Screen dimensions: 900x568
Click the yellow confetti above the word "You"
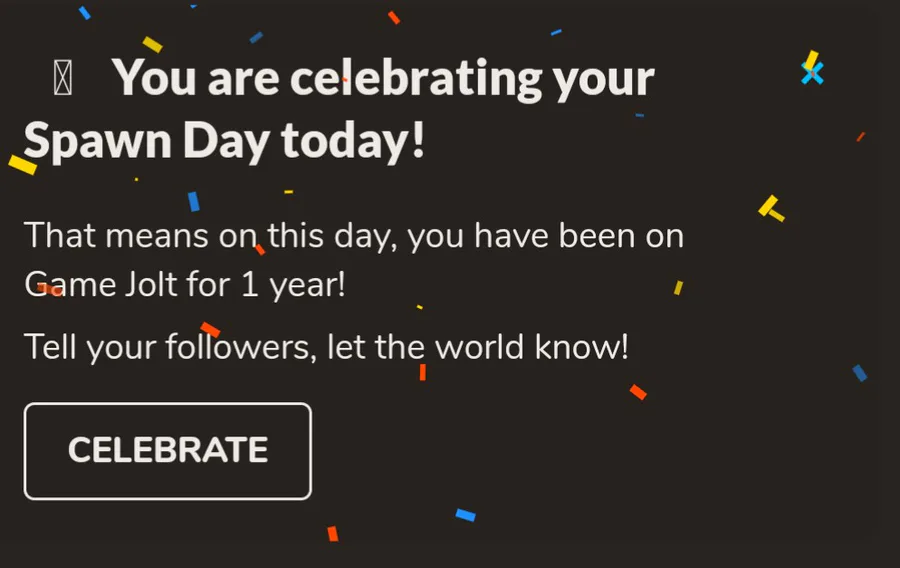point(152,44)
